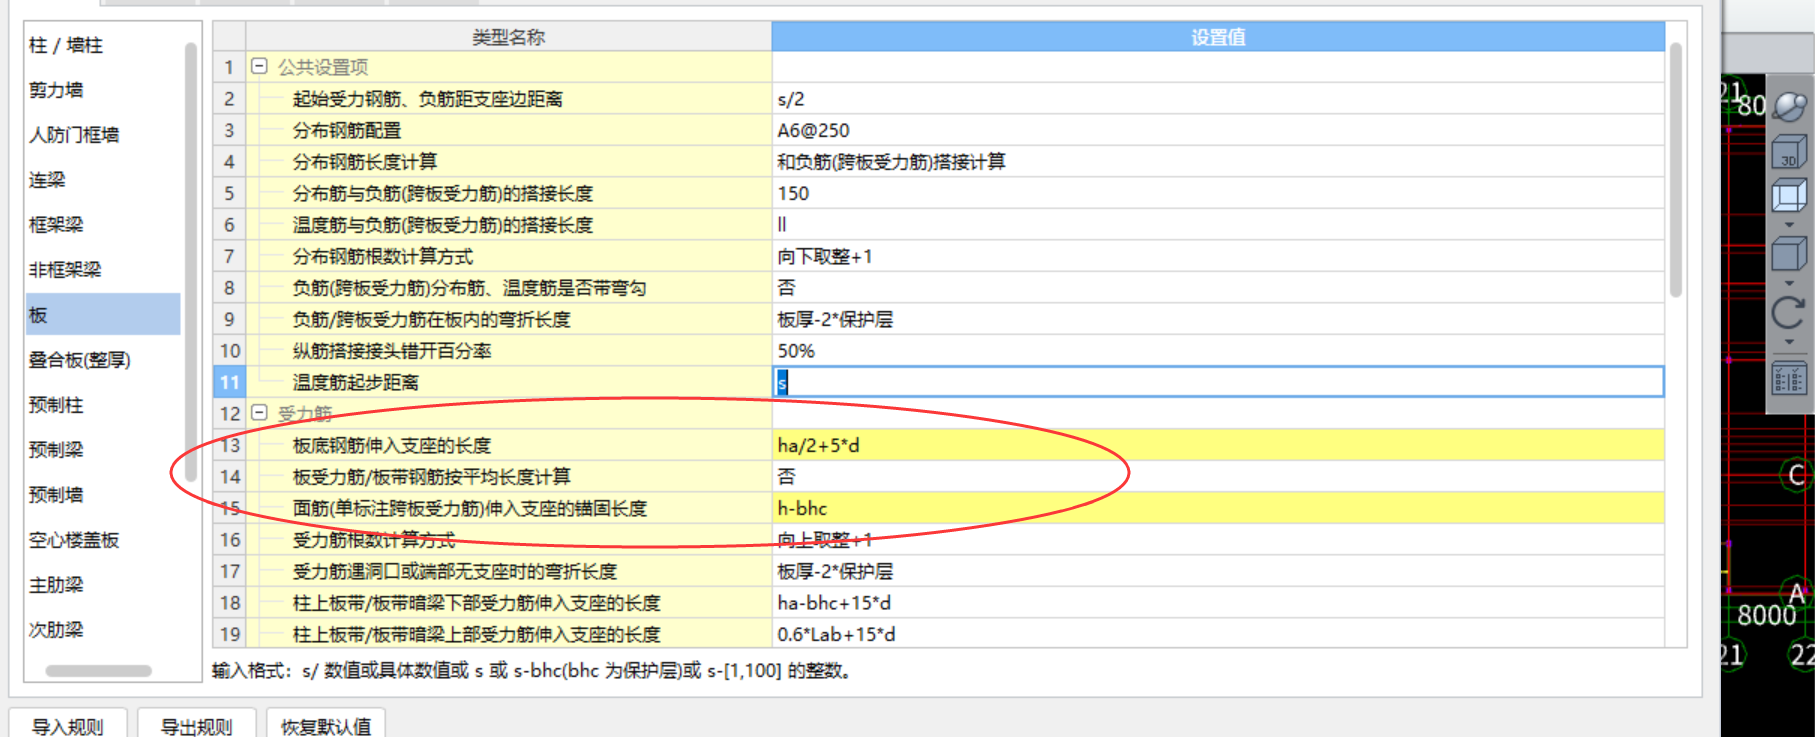
Task: Select 预制柱 in the component list
Action: coord(56,405)
